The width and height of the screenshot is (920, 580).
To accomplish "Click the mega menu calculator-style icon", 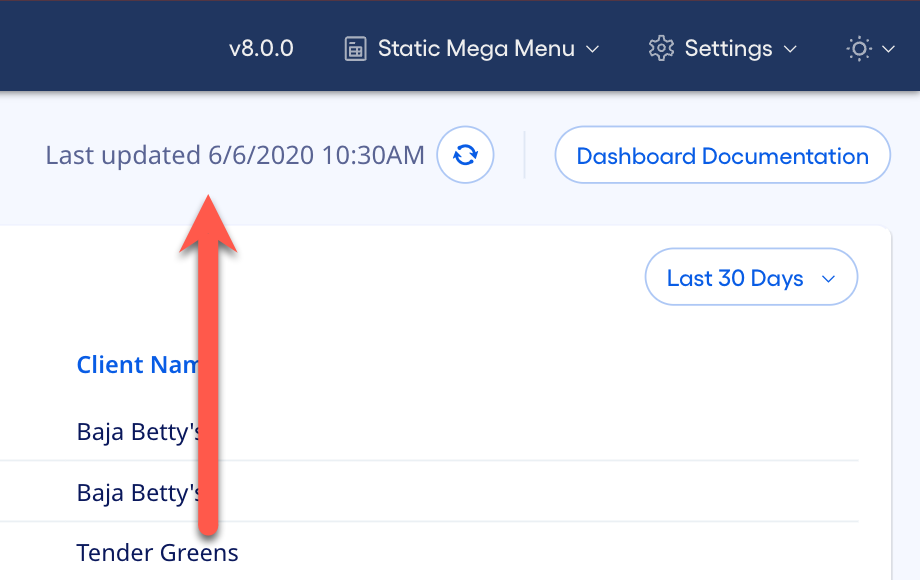I will 354,47.
